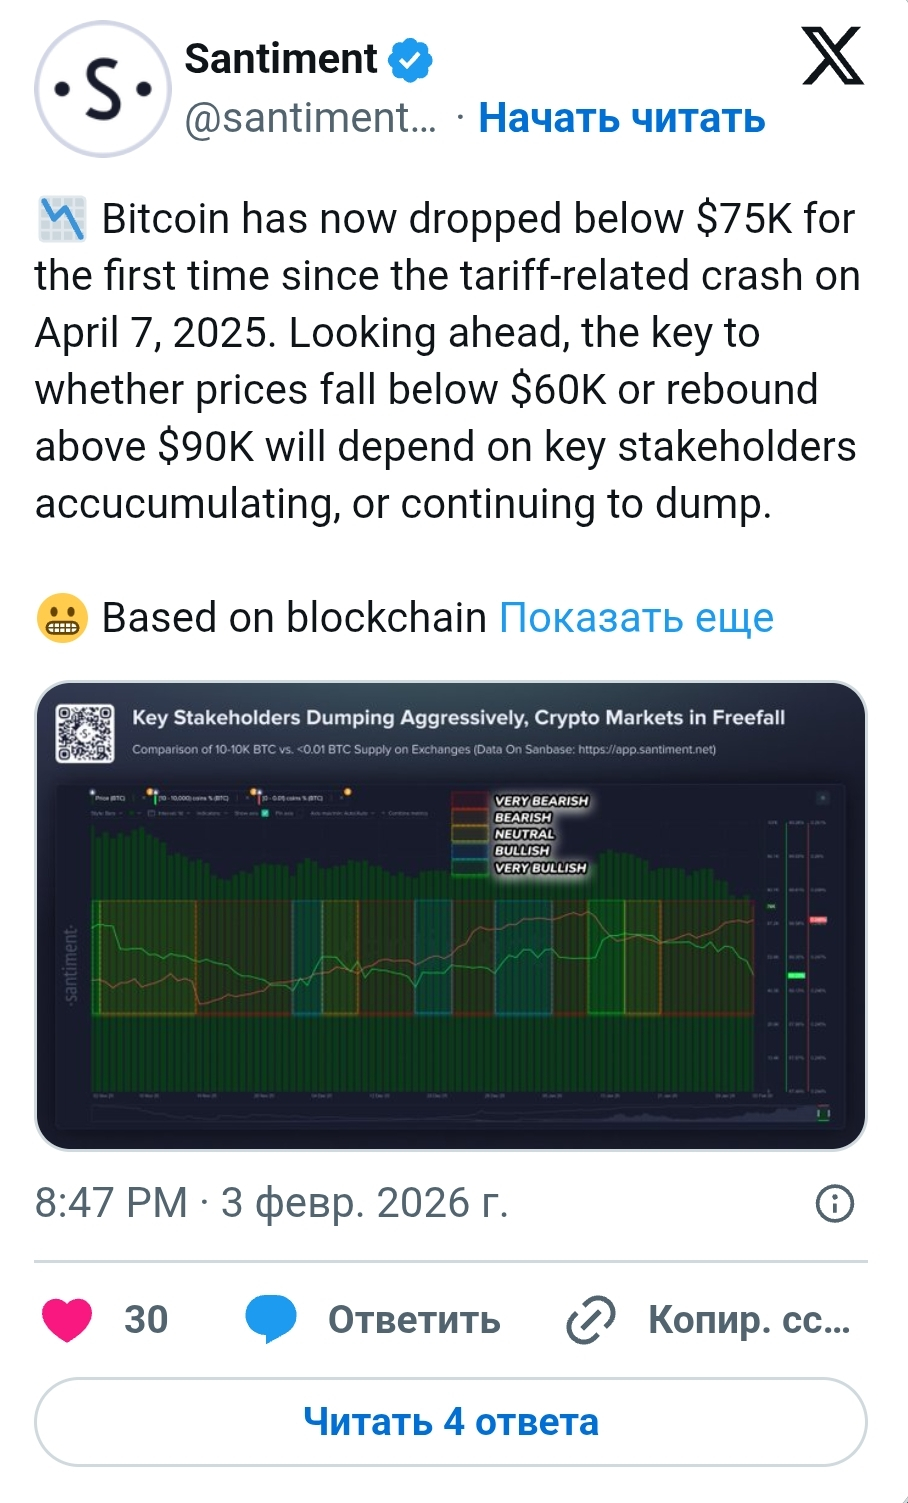The height and width of the screenshot is (1503, 908).
Task: Open the Santiment profile avatar
Action: coord(102,89)
